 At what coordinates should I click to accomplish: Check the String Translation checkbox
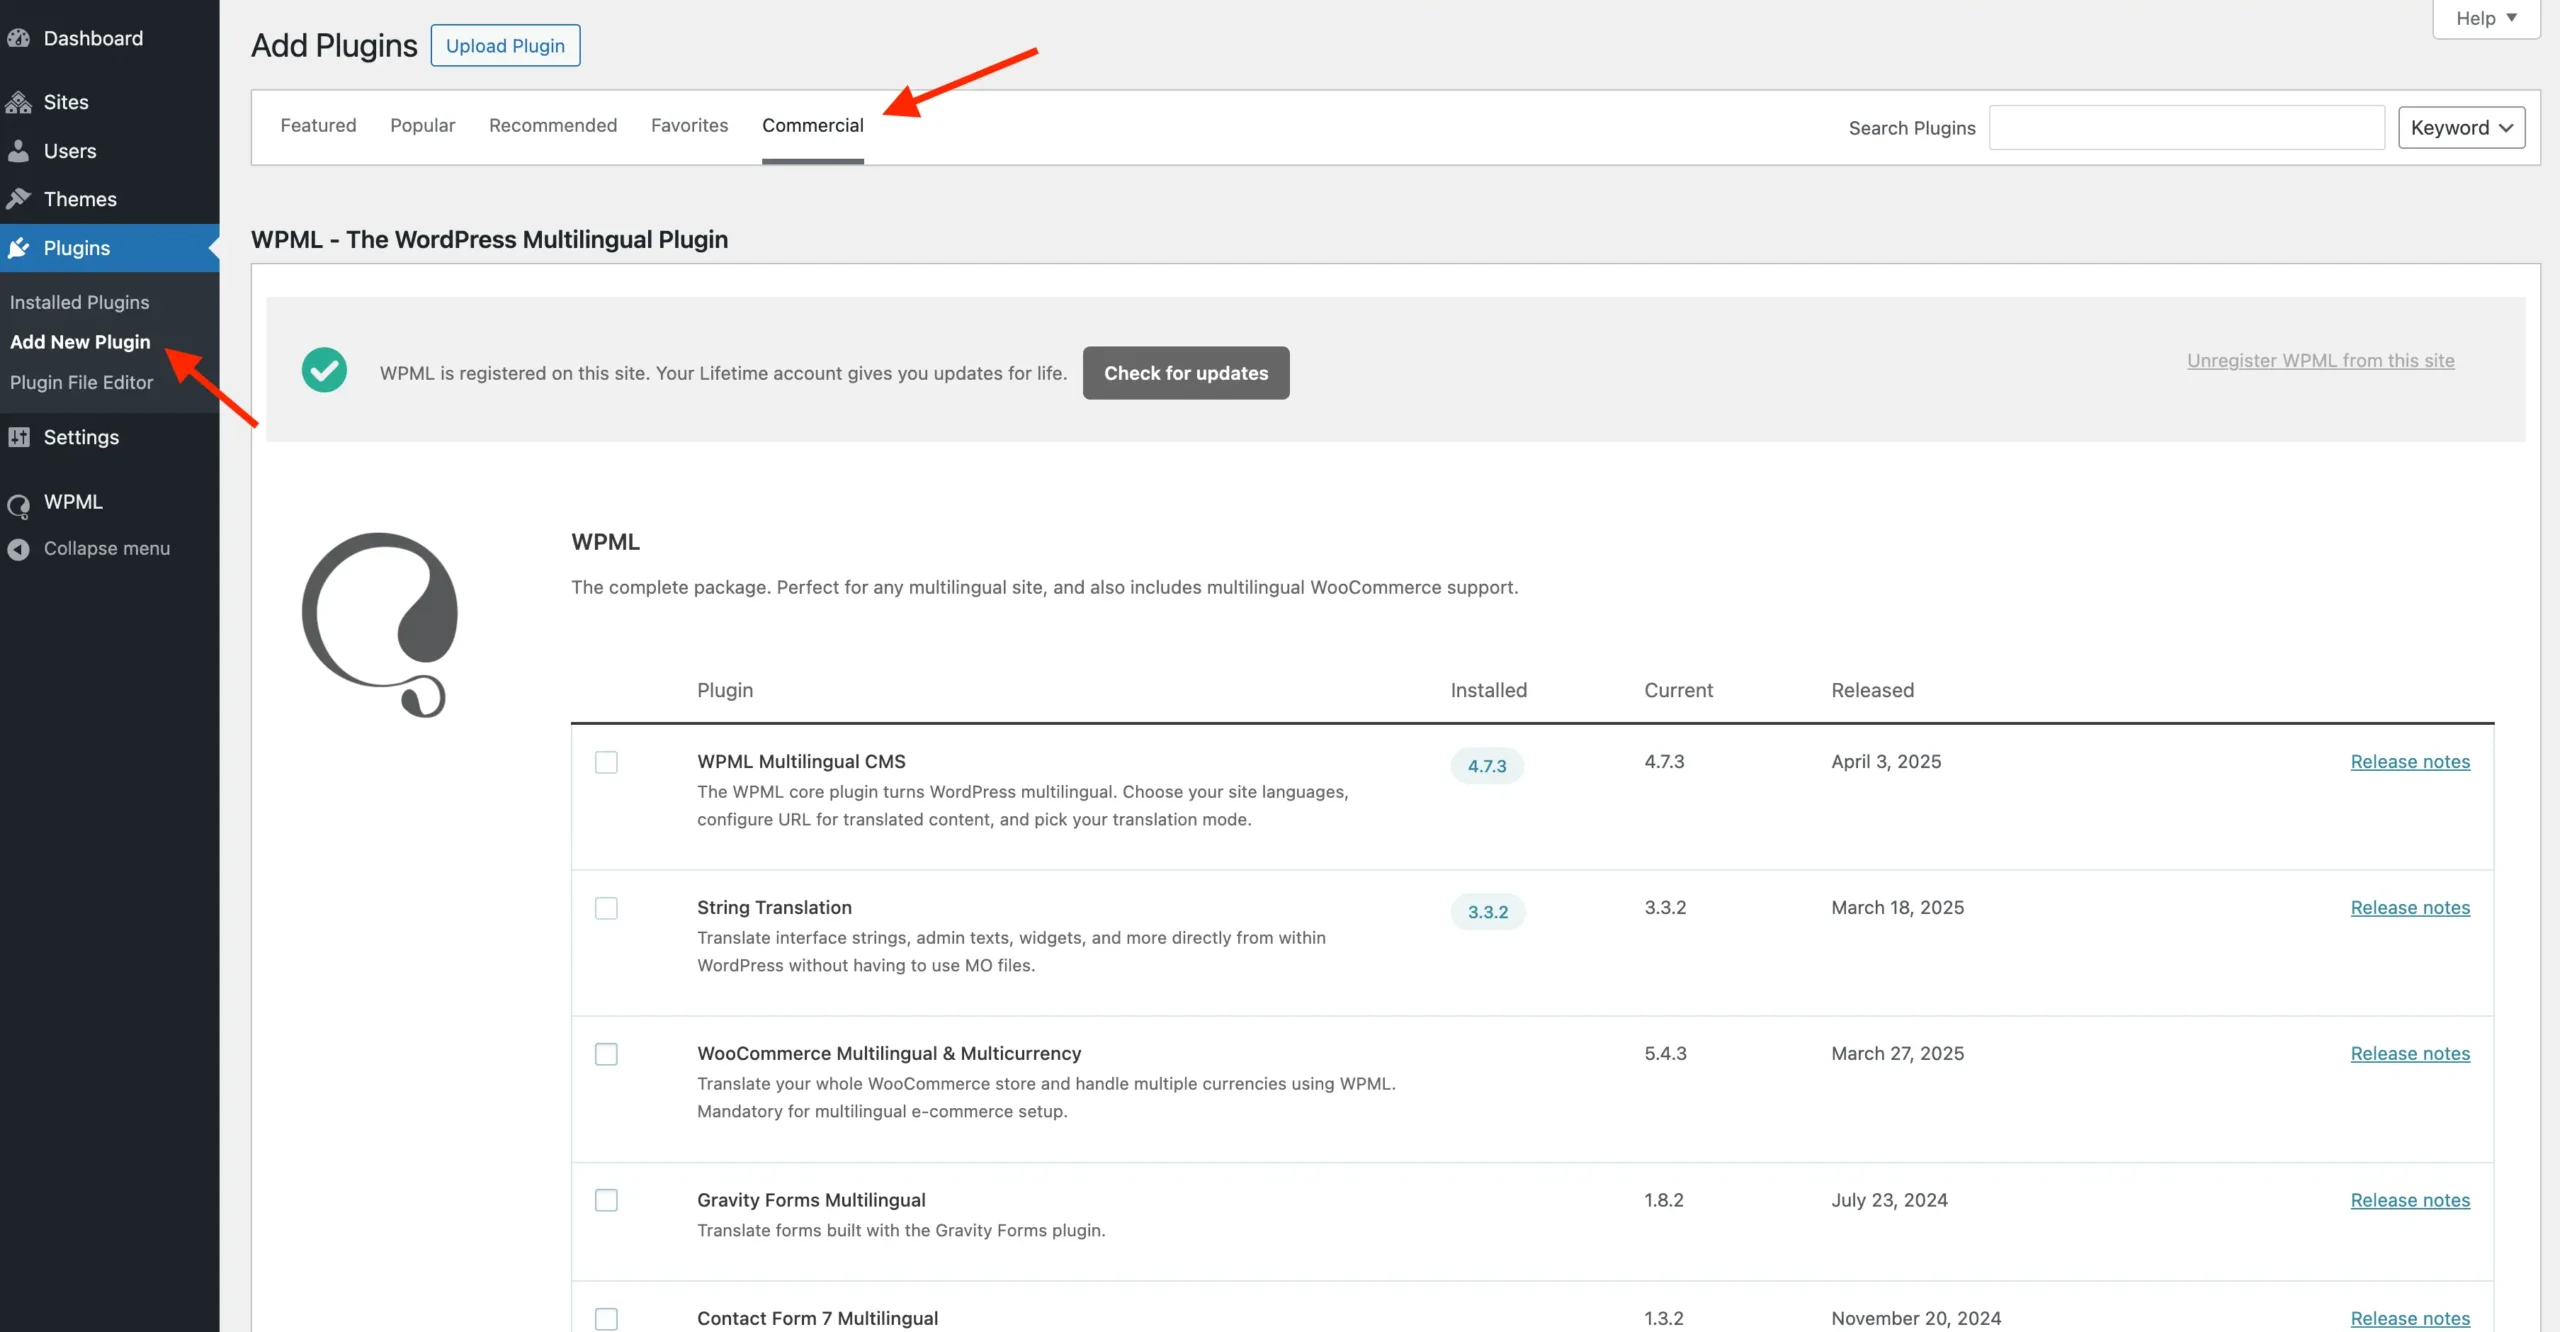(x=606, y=908)
